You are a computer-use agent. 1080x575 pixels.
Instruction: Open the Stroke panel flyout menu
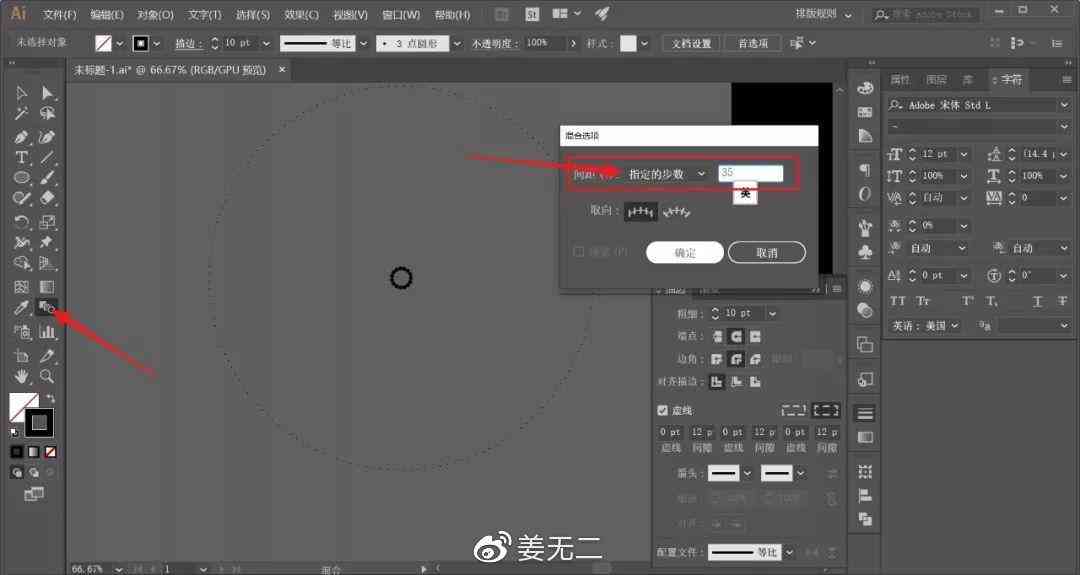click(837, 289)
